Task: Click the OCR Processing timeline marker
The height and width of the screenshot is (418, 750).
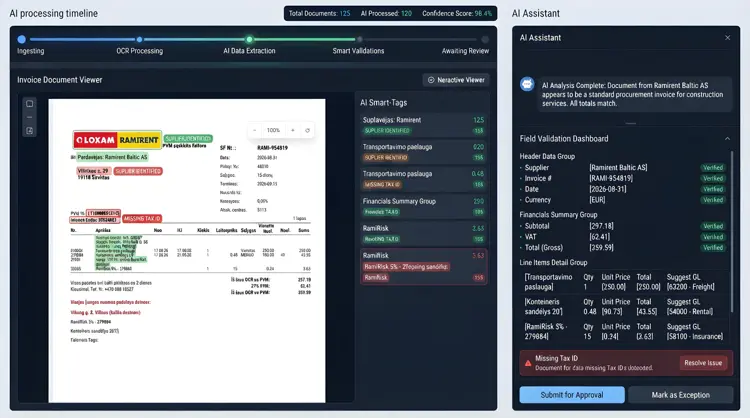Action: click(139, 39)
